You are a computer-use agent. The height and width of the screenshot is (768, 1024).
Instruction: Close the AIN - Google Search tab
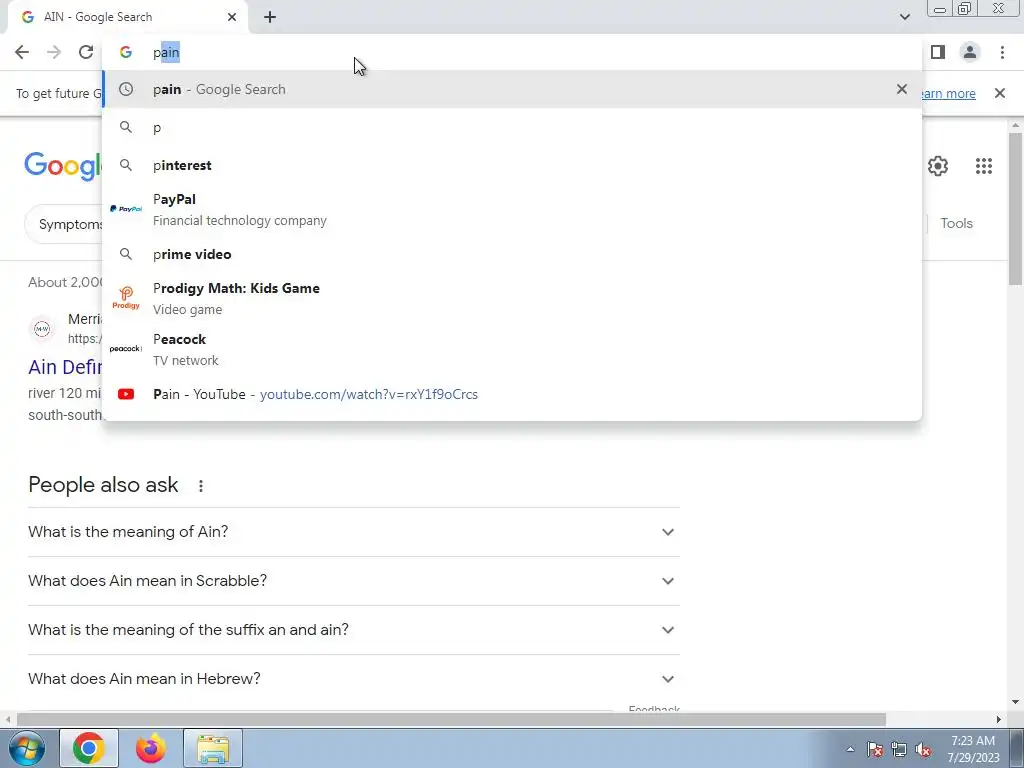pos(232,17)
